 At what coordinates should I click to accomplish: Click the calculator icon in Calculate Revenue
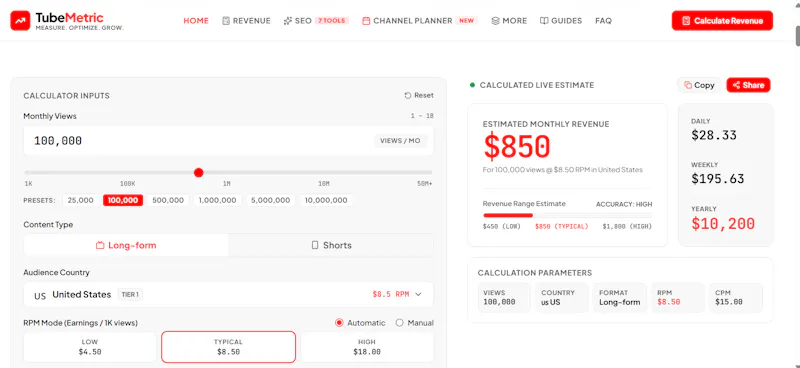(x=686, y=21)
